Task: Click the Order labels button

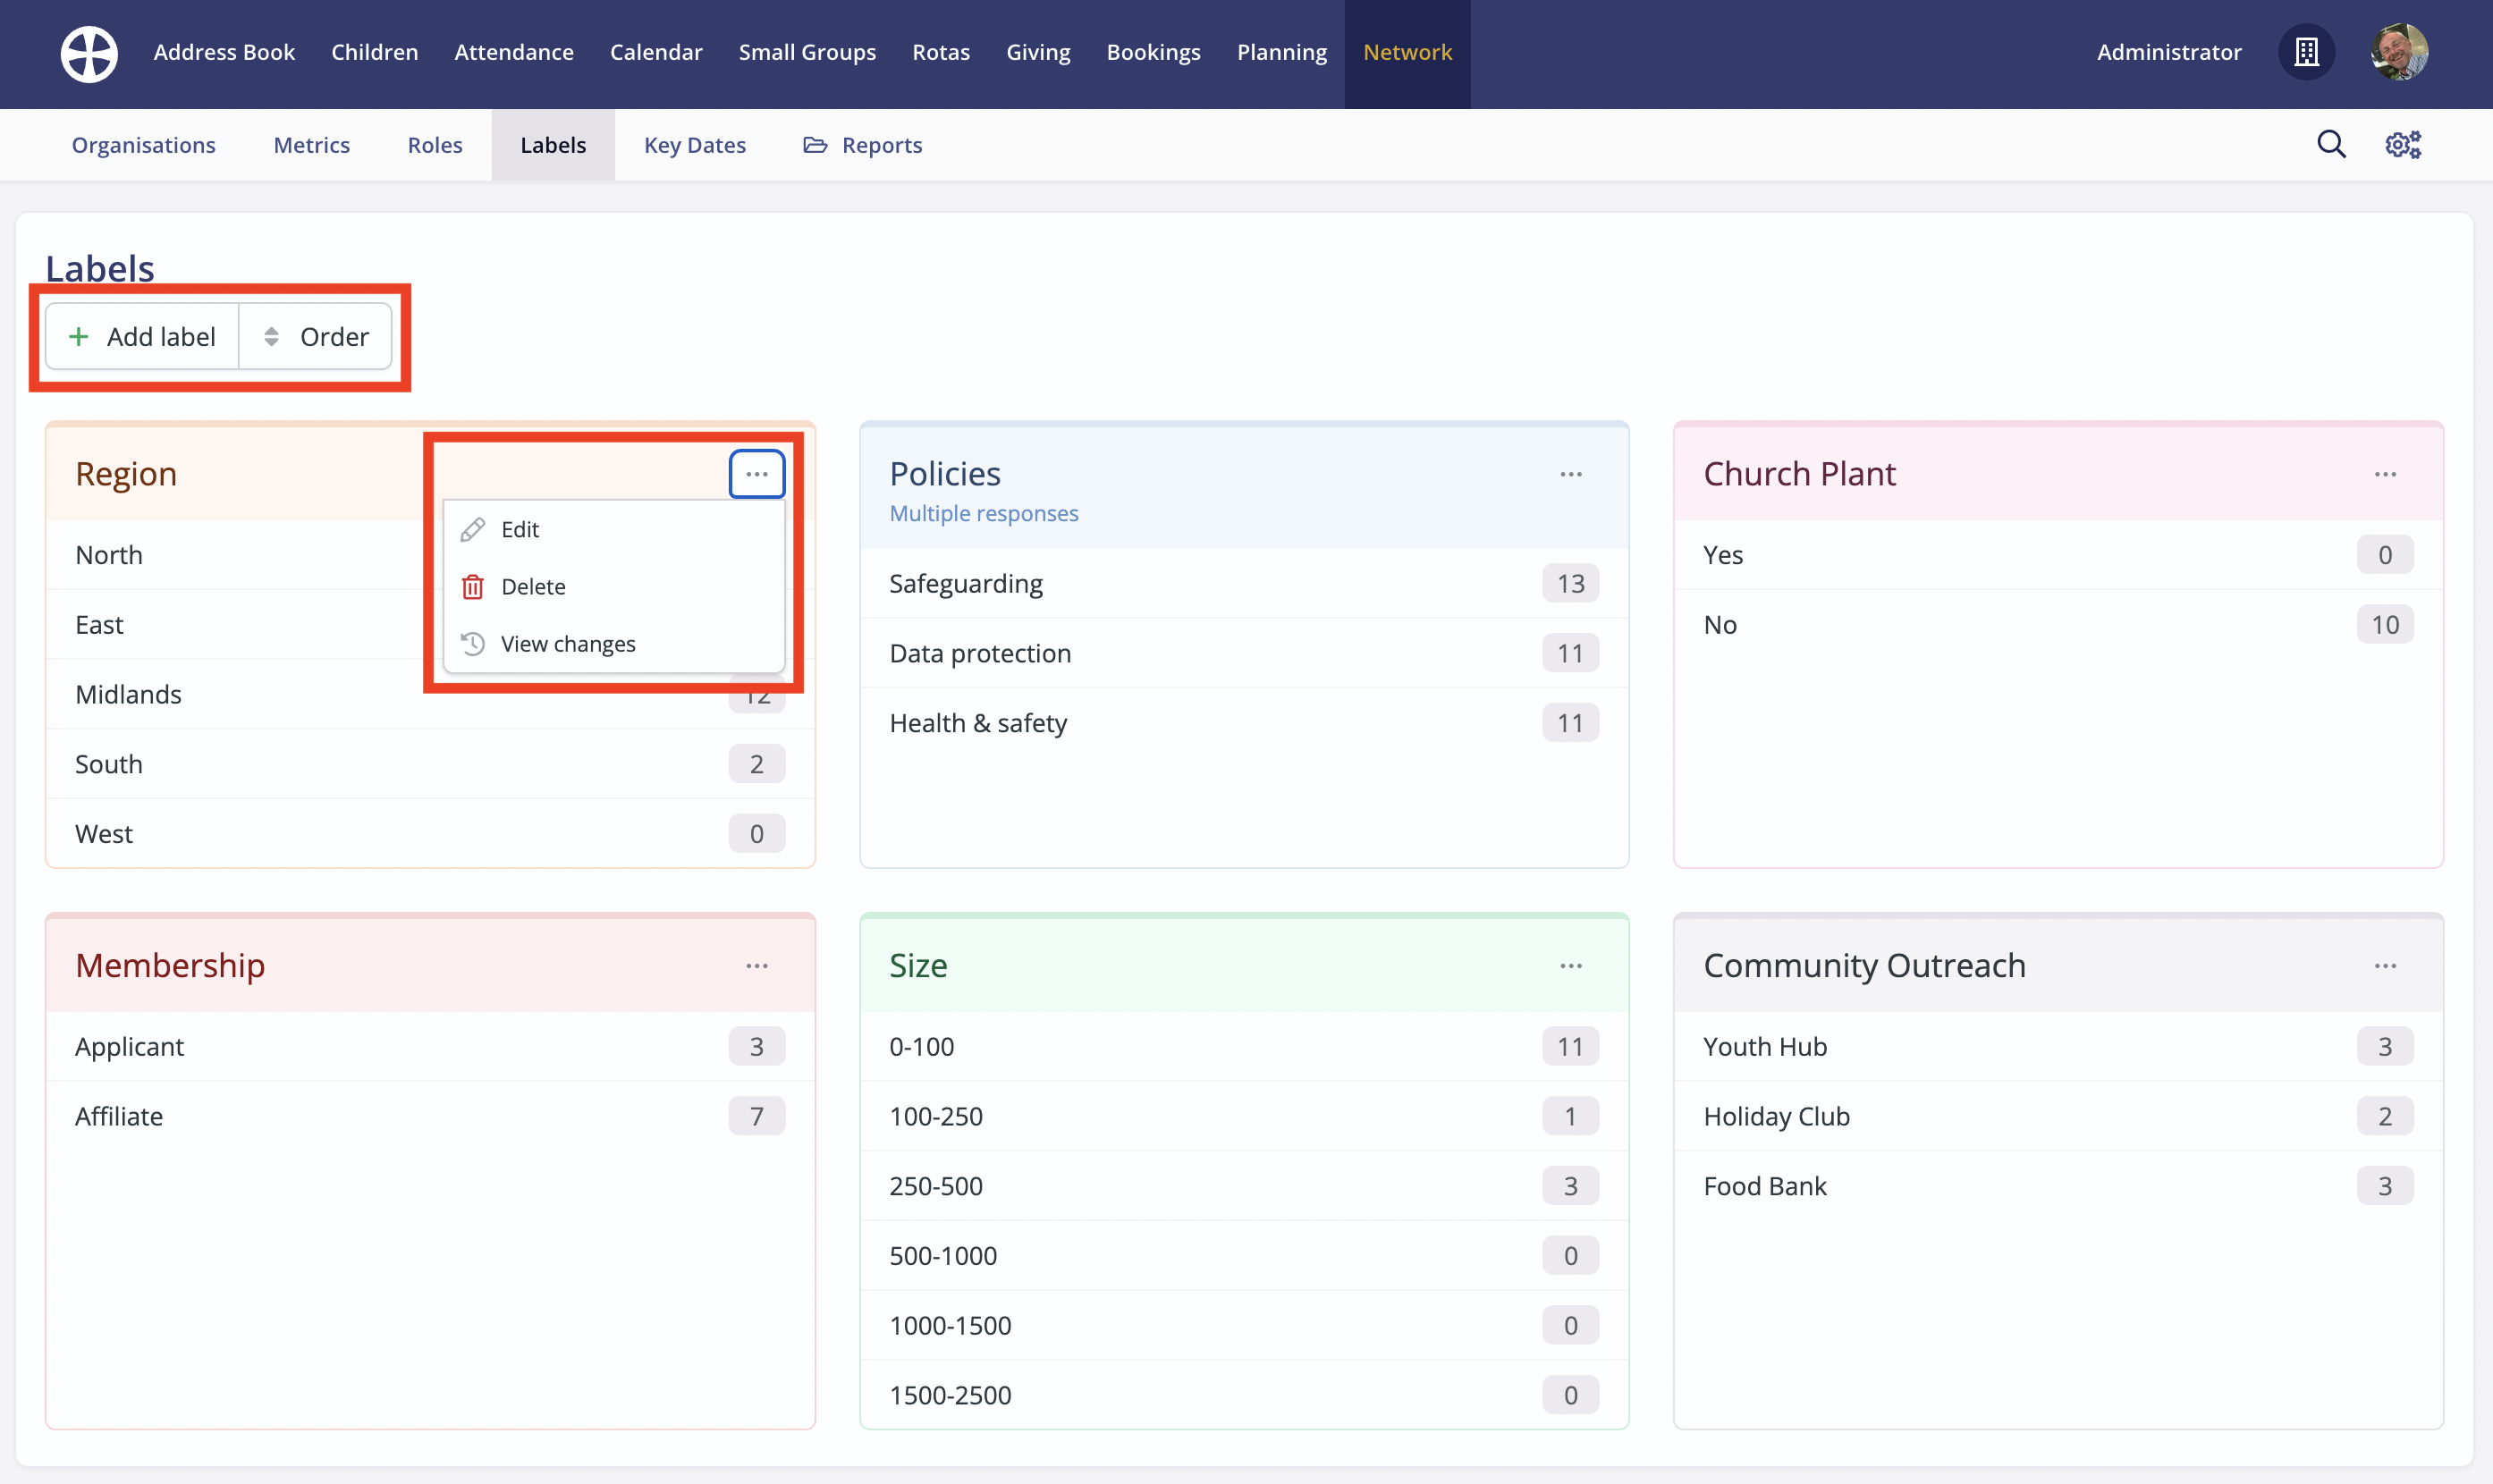Action: [x=316, y=337]
